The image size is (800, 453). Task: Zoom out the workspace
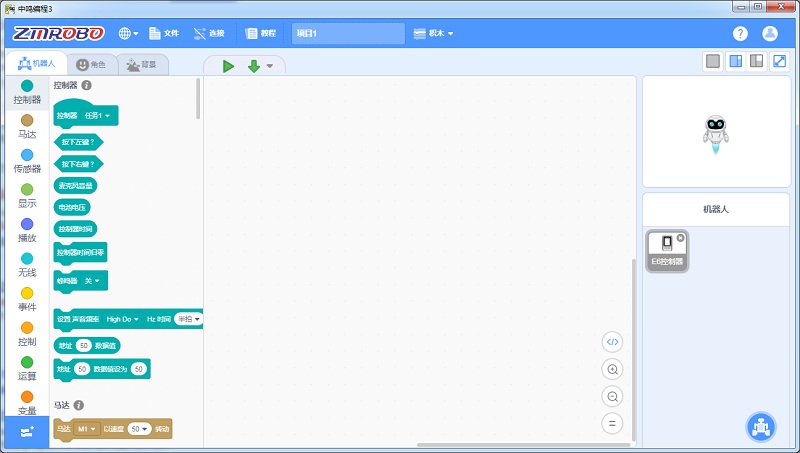[612, 396]
